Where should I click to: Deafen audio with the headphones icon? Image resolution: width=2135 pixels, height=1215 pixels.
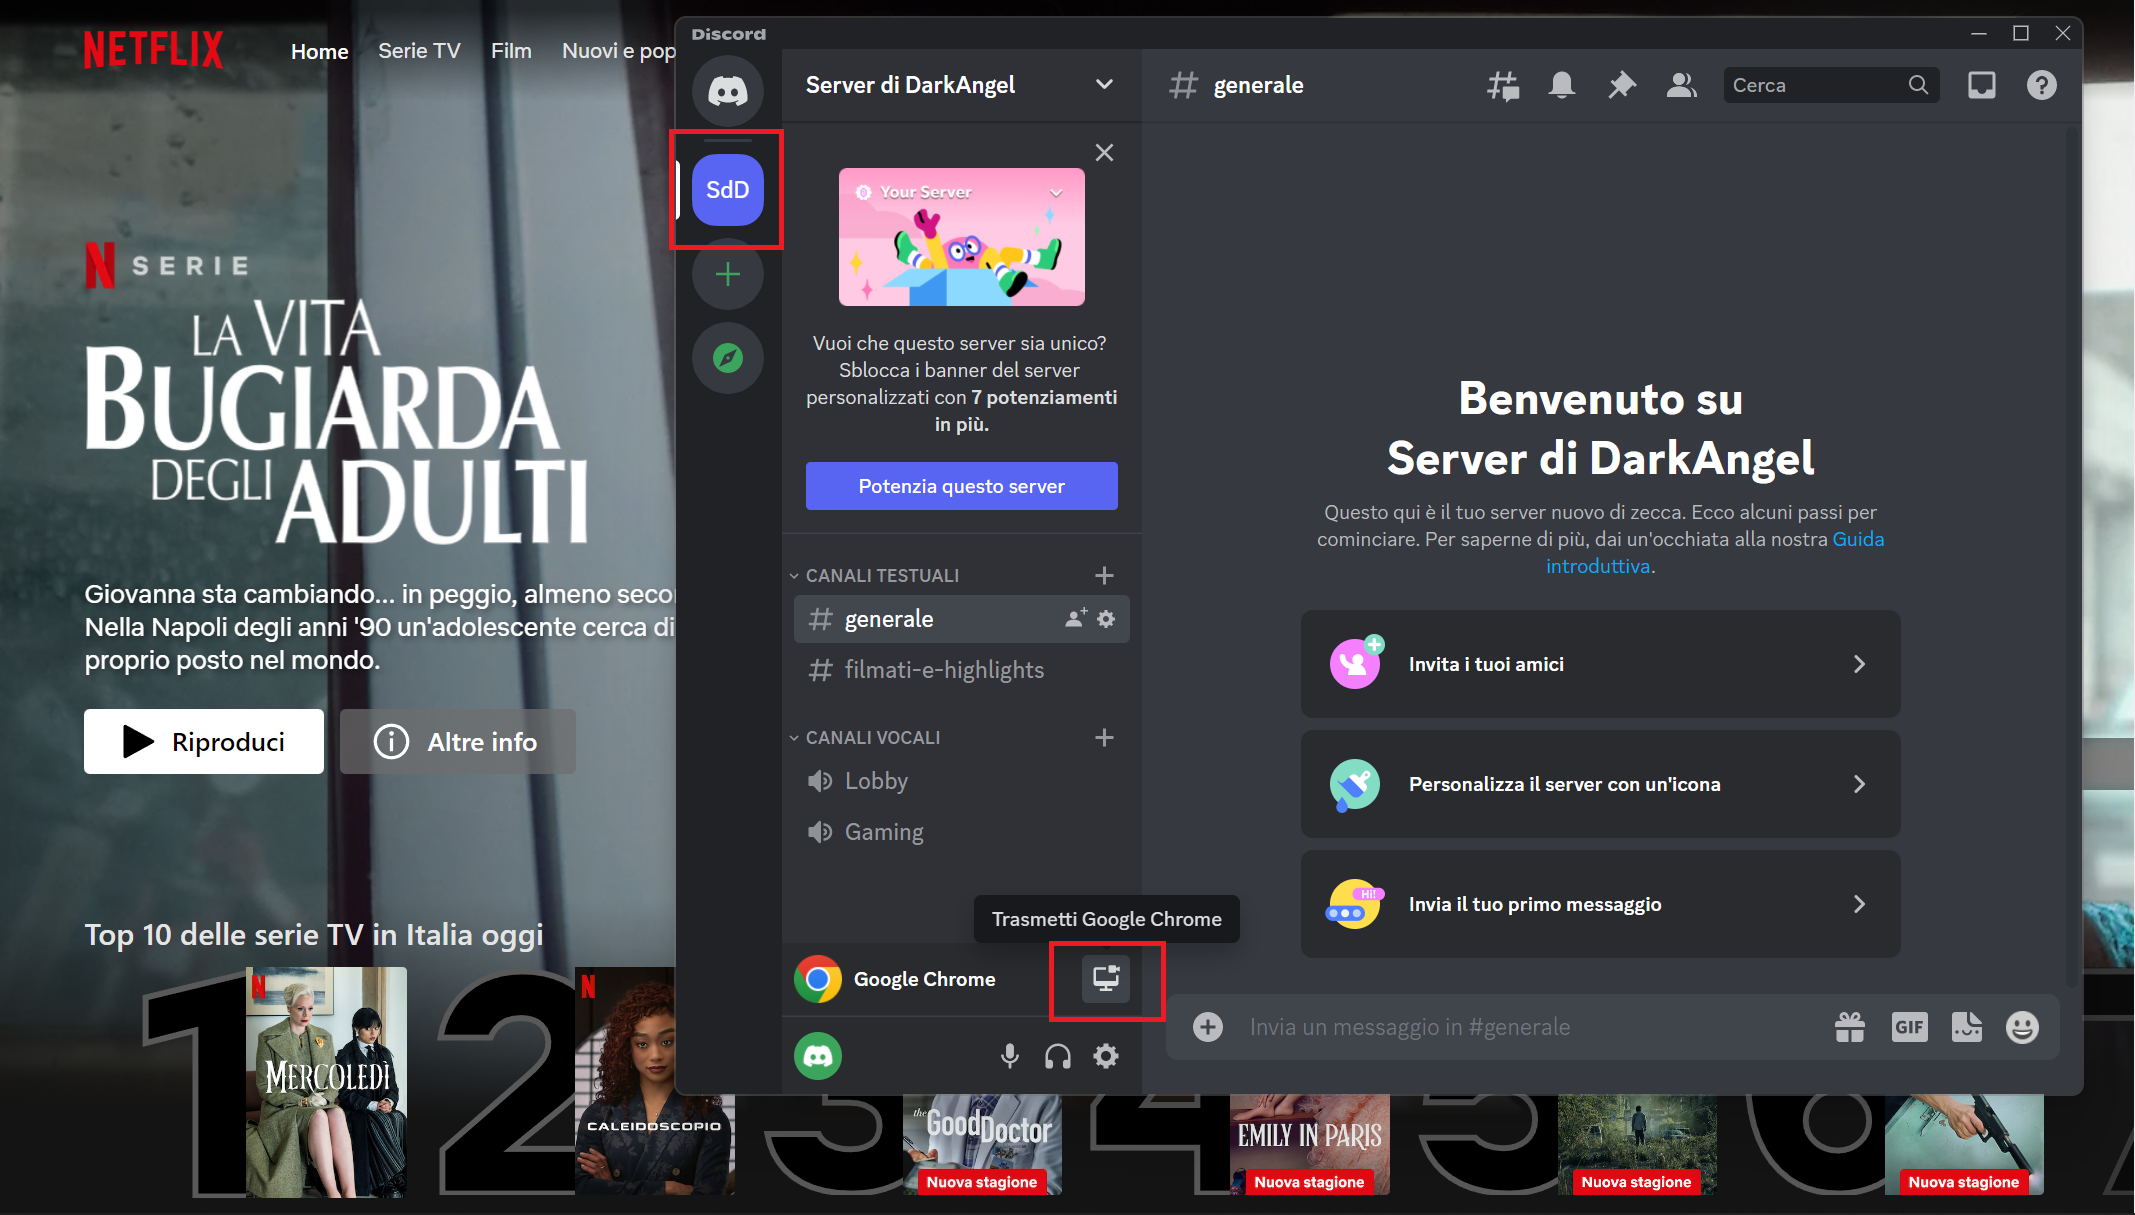(x=1057, y=1056)
